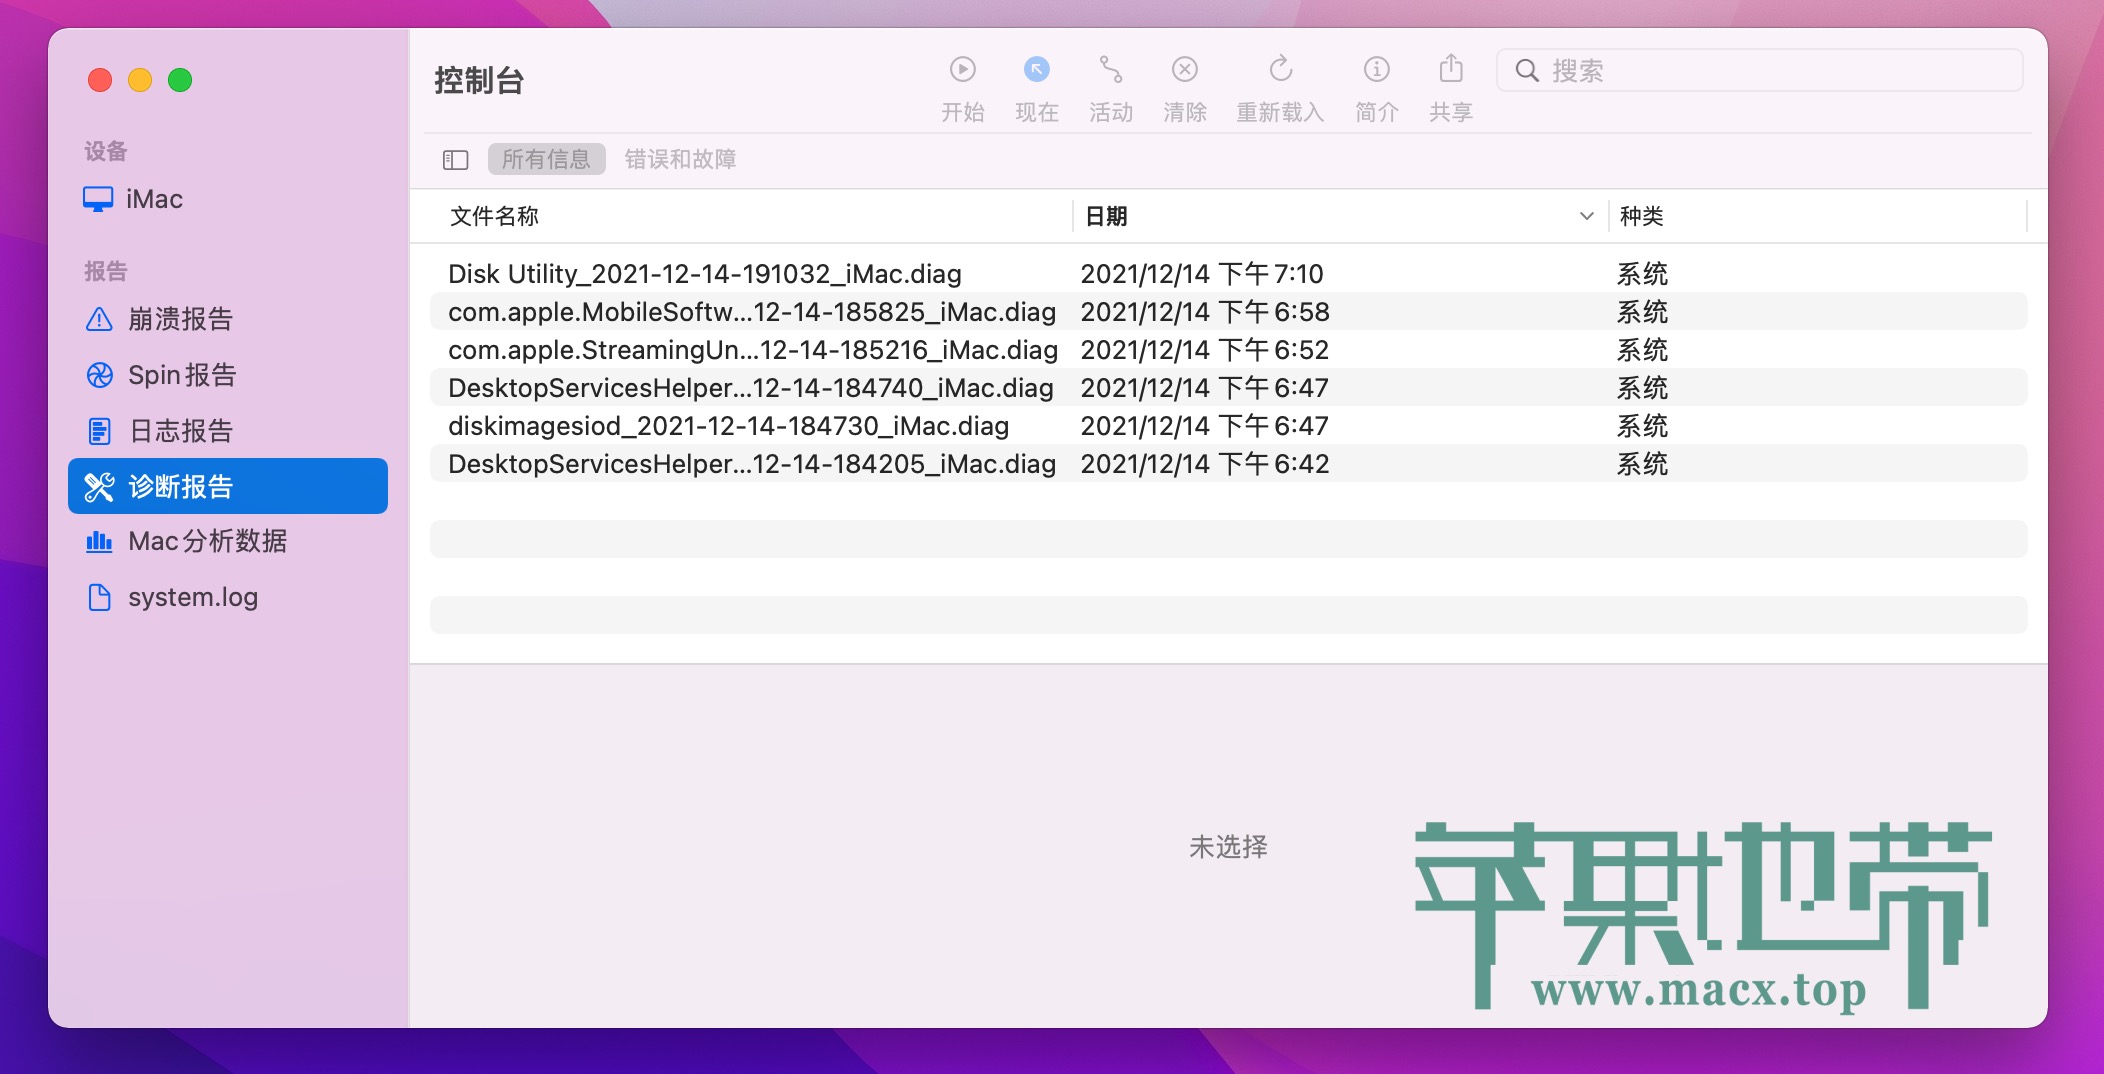The height and width of the screenshot is (1074, 2104).
Task: Click the 日期 column sort chevron
Action: coord(1586,216)
